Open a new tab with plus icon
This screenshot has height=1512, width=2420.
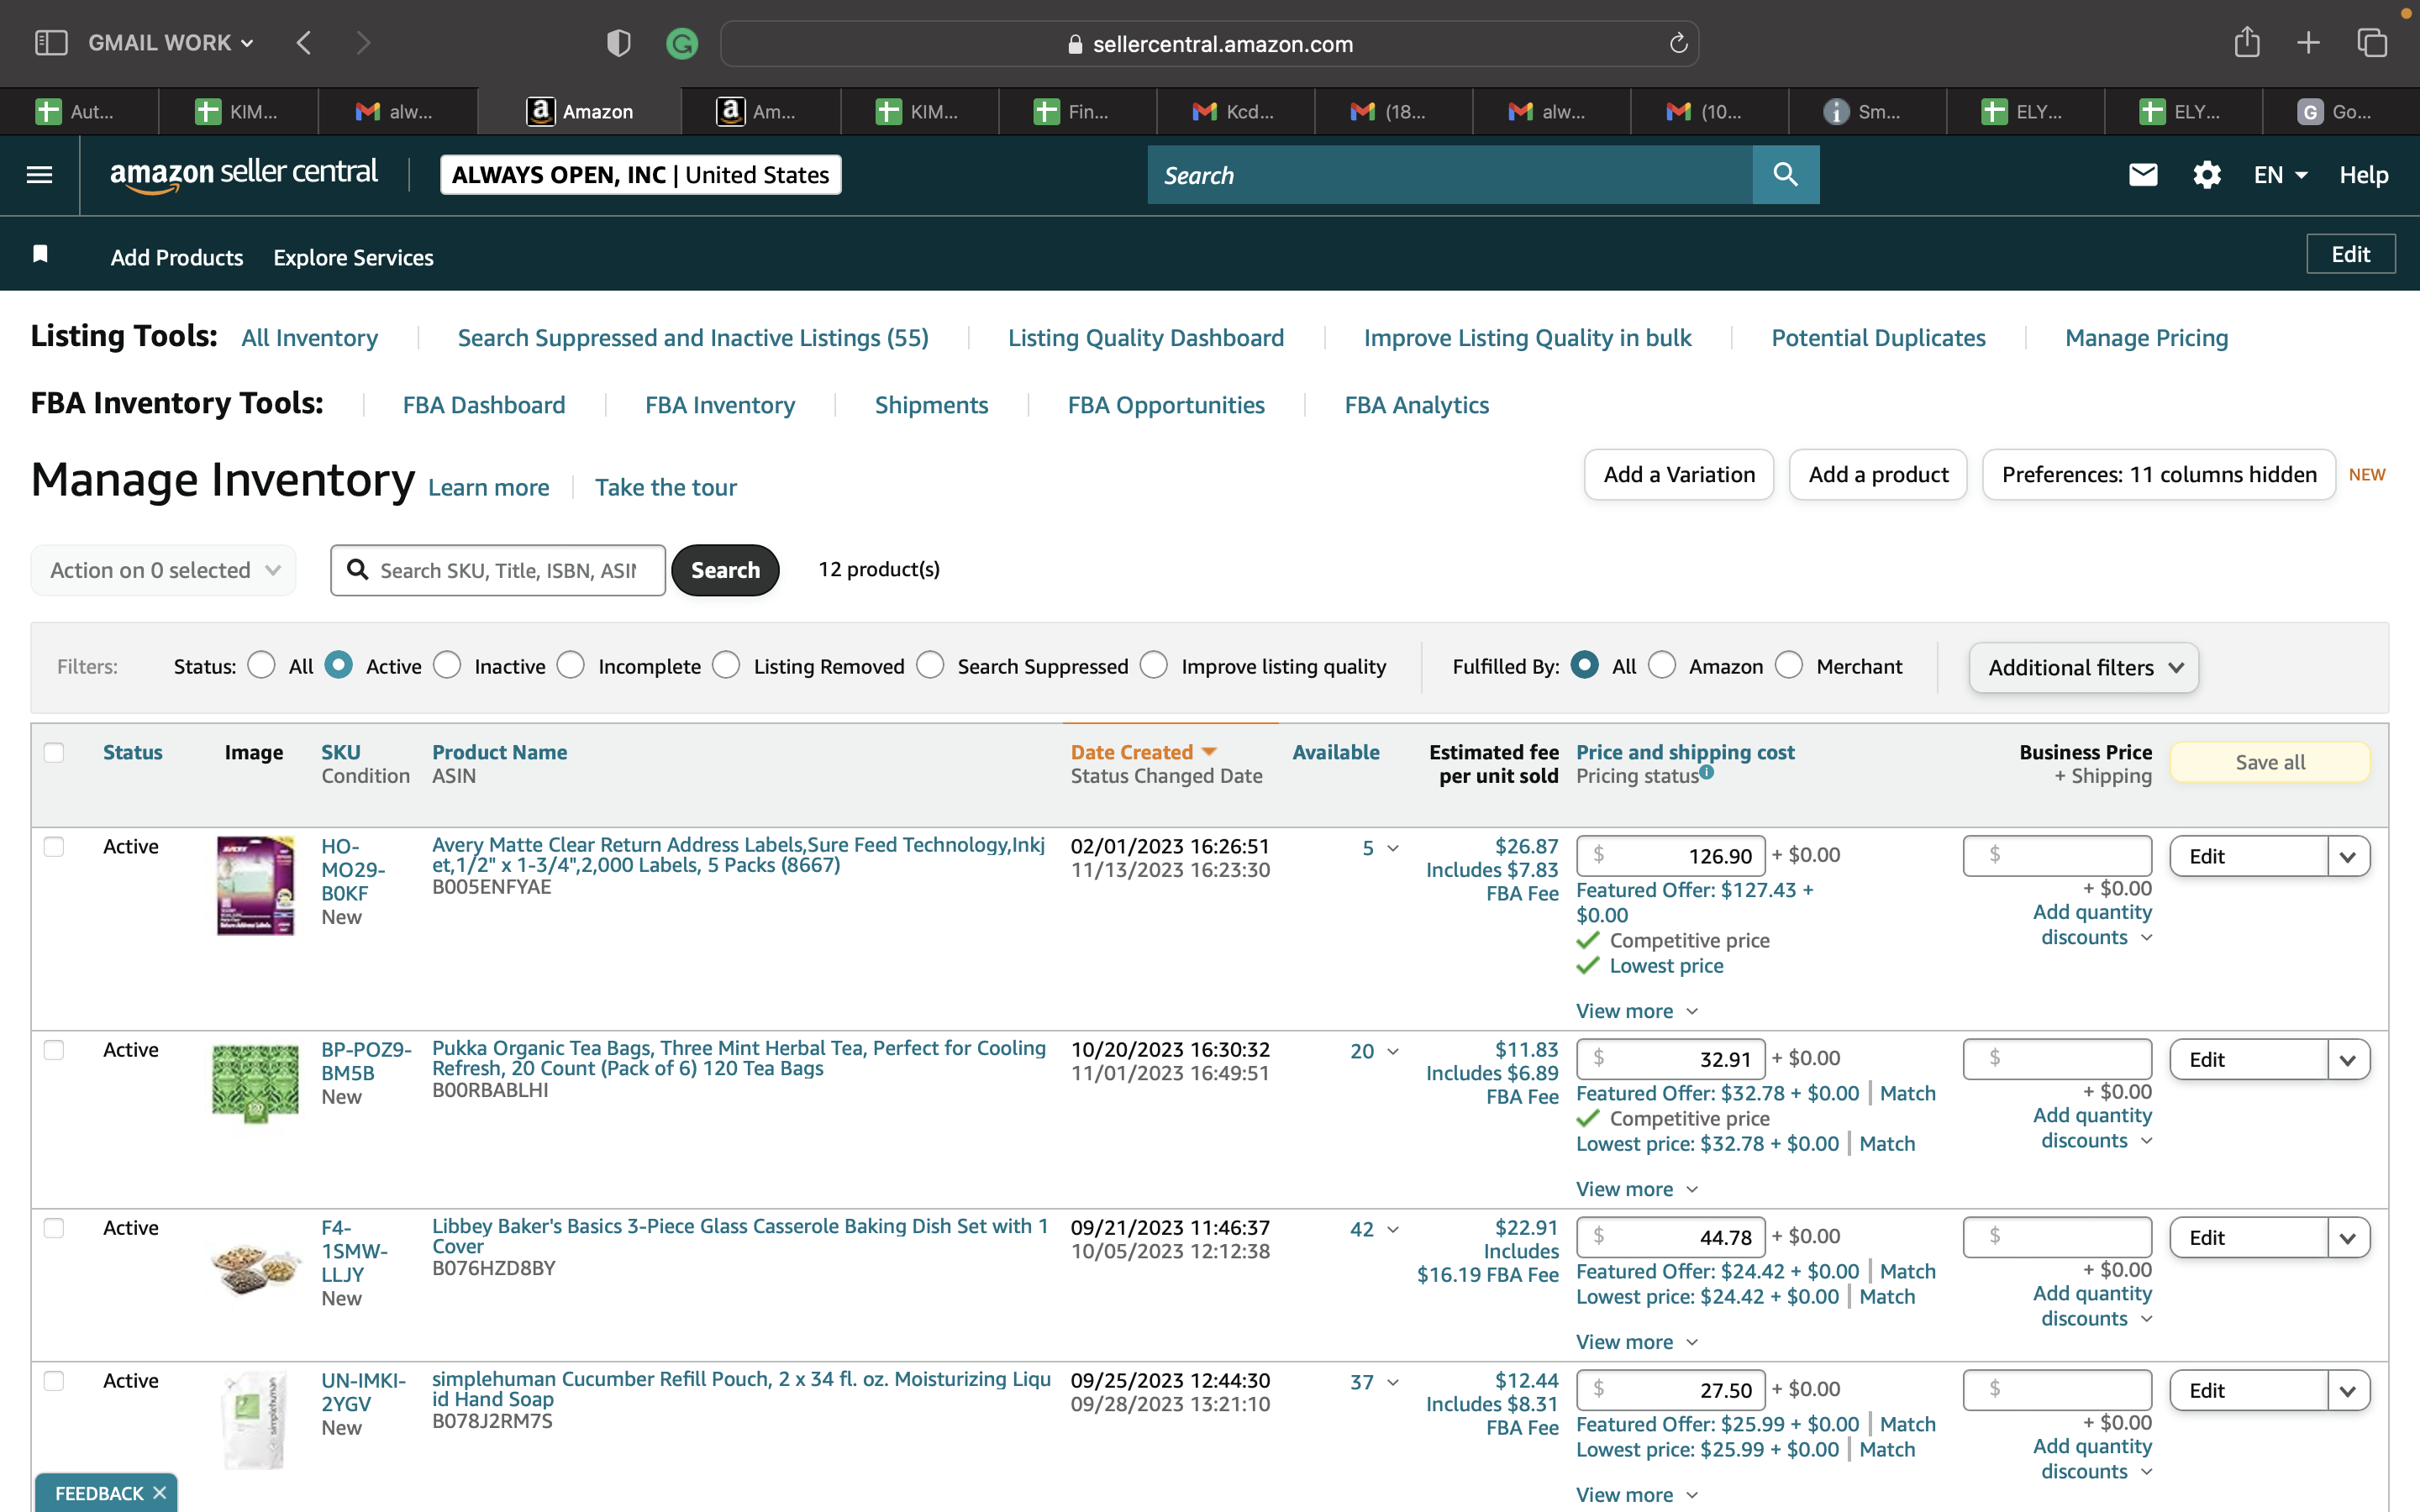tap(2308, 43)
